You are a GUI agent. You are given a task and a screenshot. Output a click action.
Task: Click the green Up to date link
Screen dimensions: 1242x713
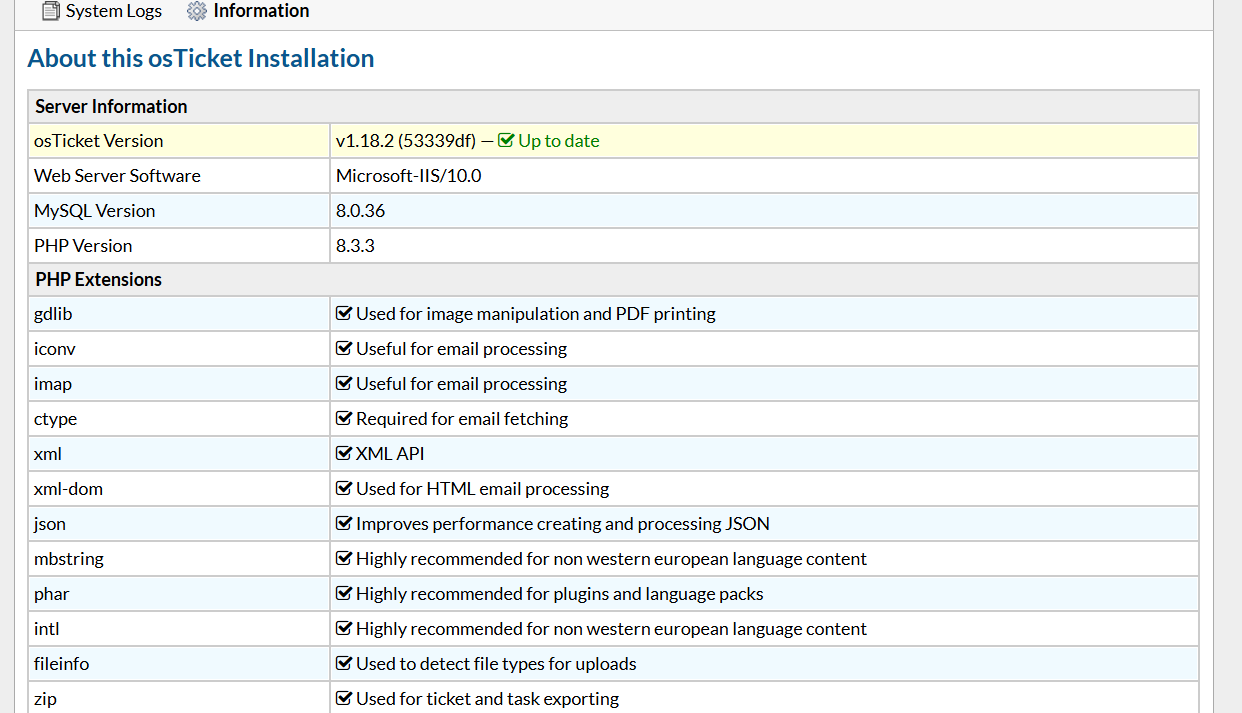point(558,141)
